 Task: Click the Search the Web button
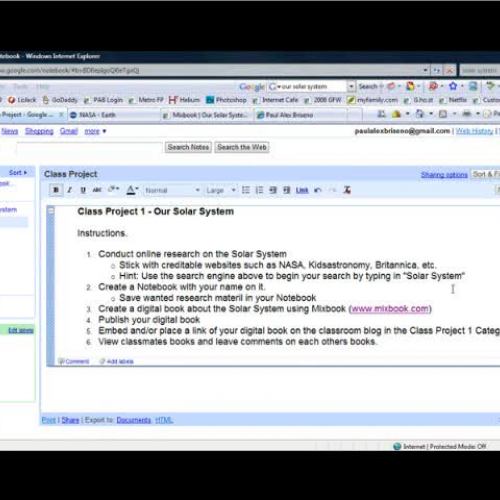[242, 147]
